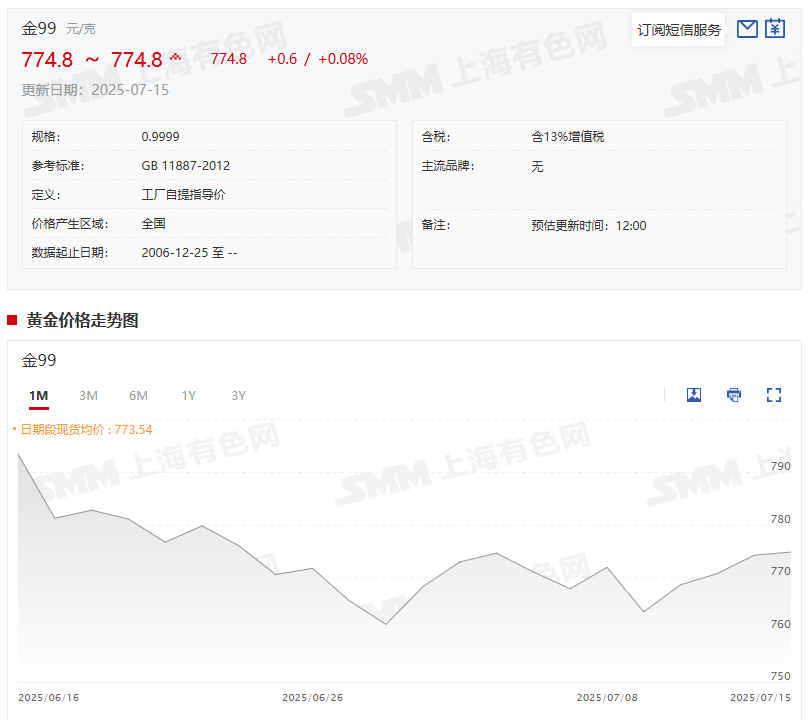The image size is (808, 720).
Task: Switch chart to 6M range
Action: click(x=138, y=396)
